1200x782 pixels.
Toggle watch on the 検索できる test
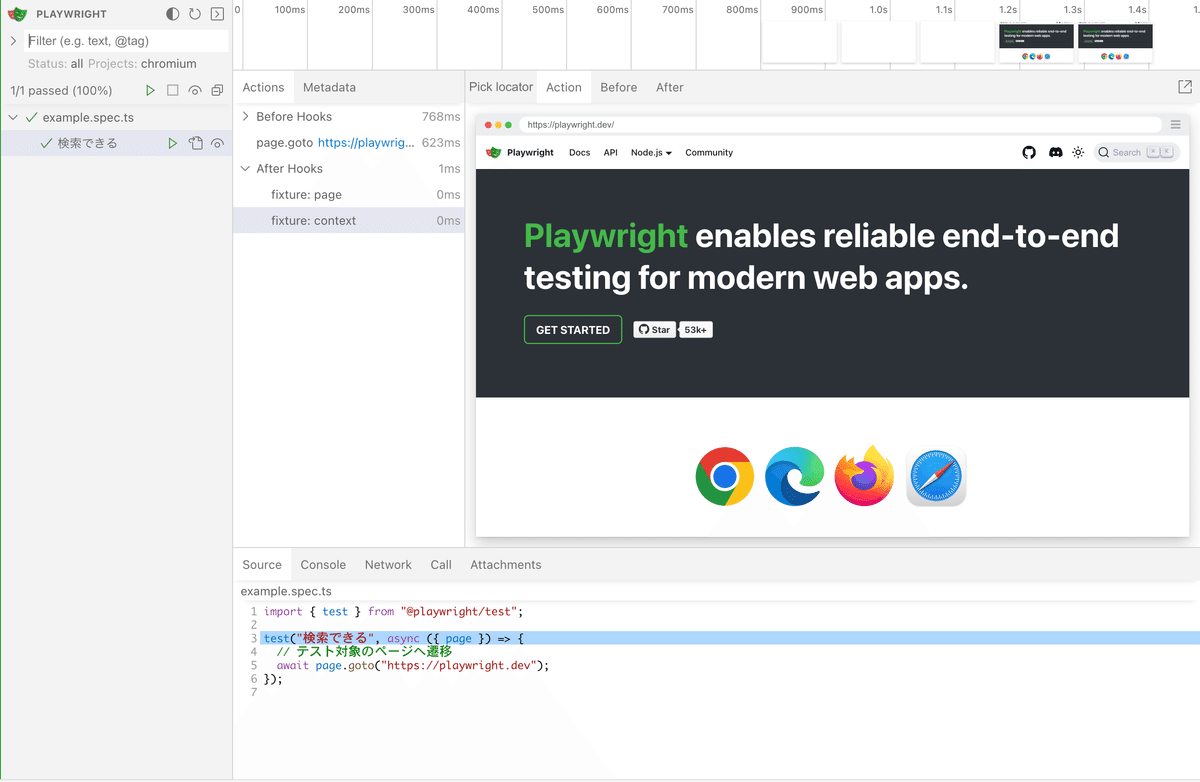click(x=217, y=143)
